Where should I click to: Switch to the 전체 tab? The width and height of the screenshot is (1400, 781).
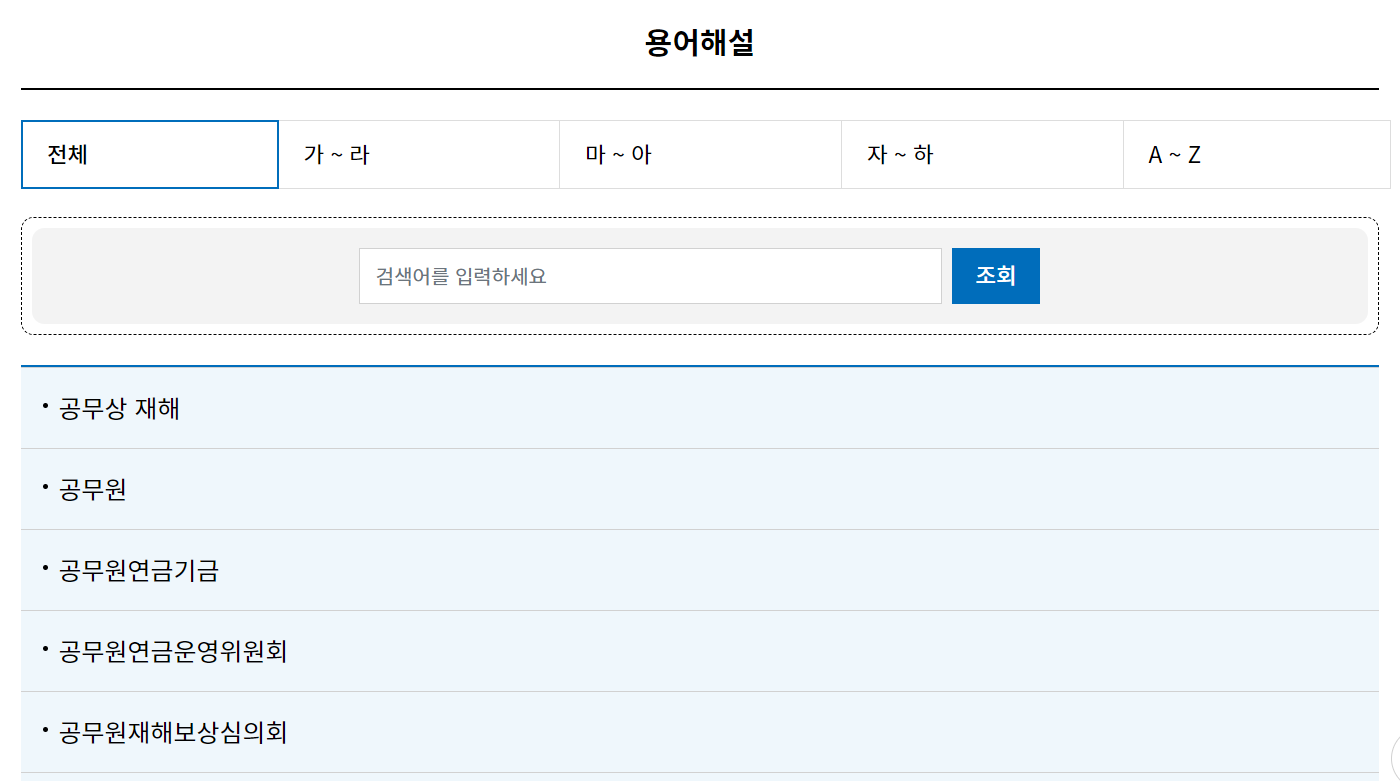[149, 154]
